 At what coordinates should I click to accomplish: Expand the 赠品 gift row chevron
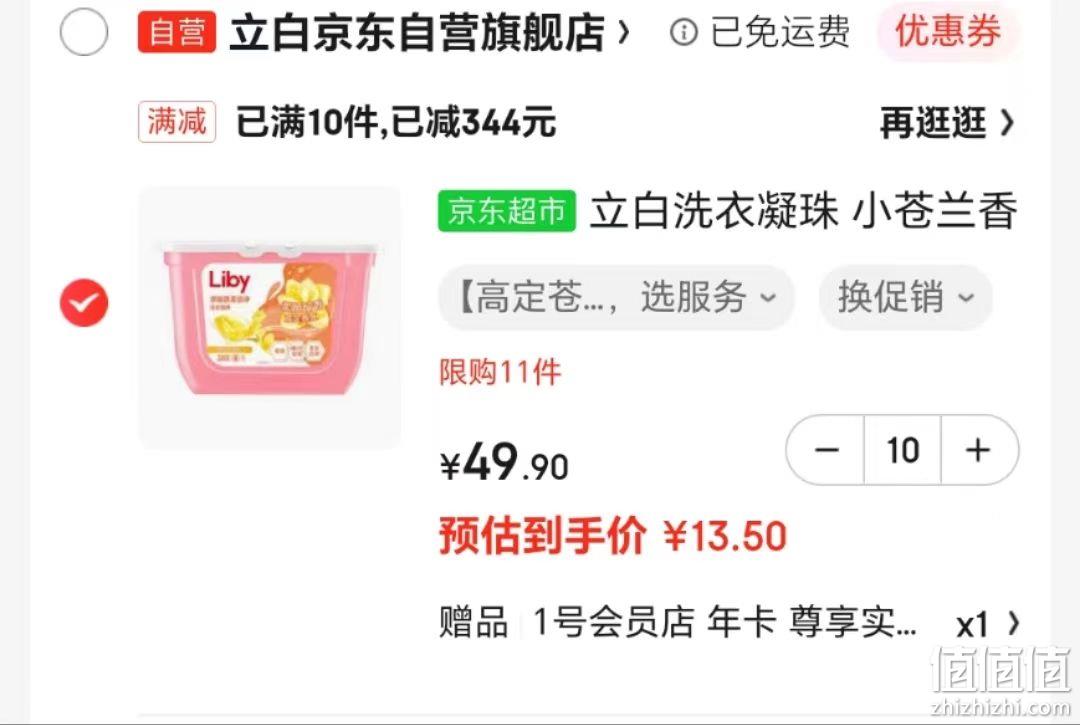(x=1013, y=623)
